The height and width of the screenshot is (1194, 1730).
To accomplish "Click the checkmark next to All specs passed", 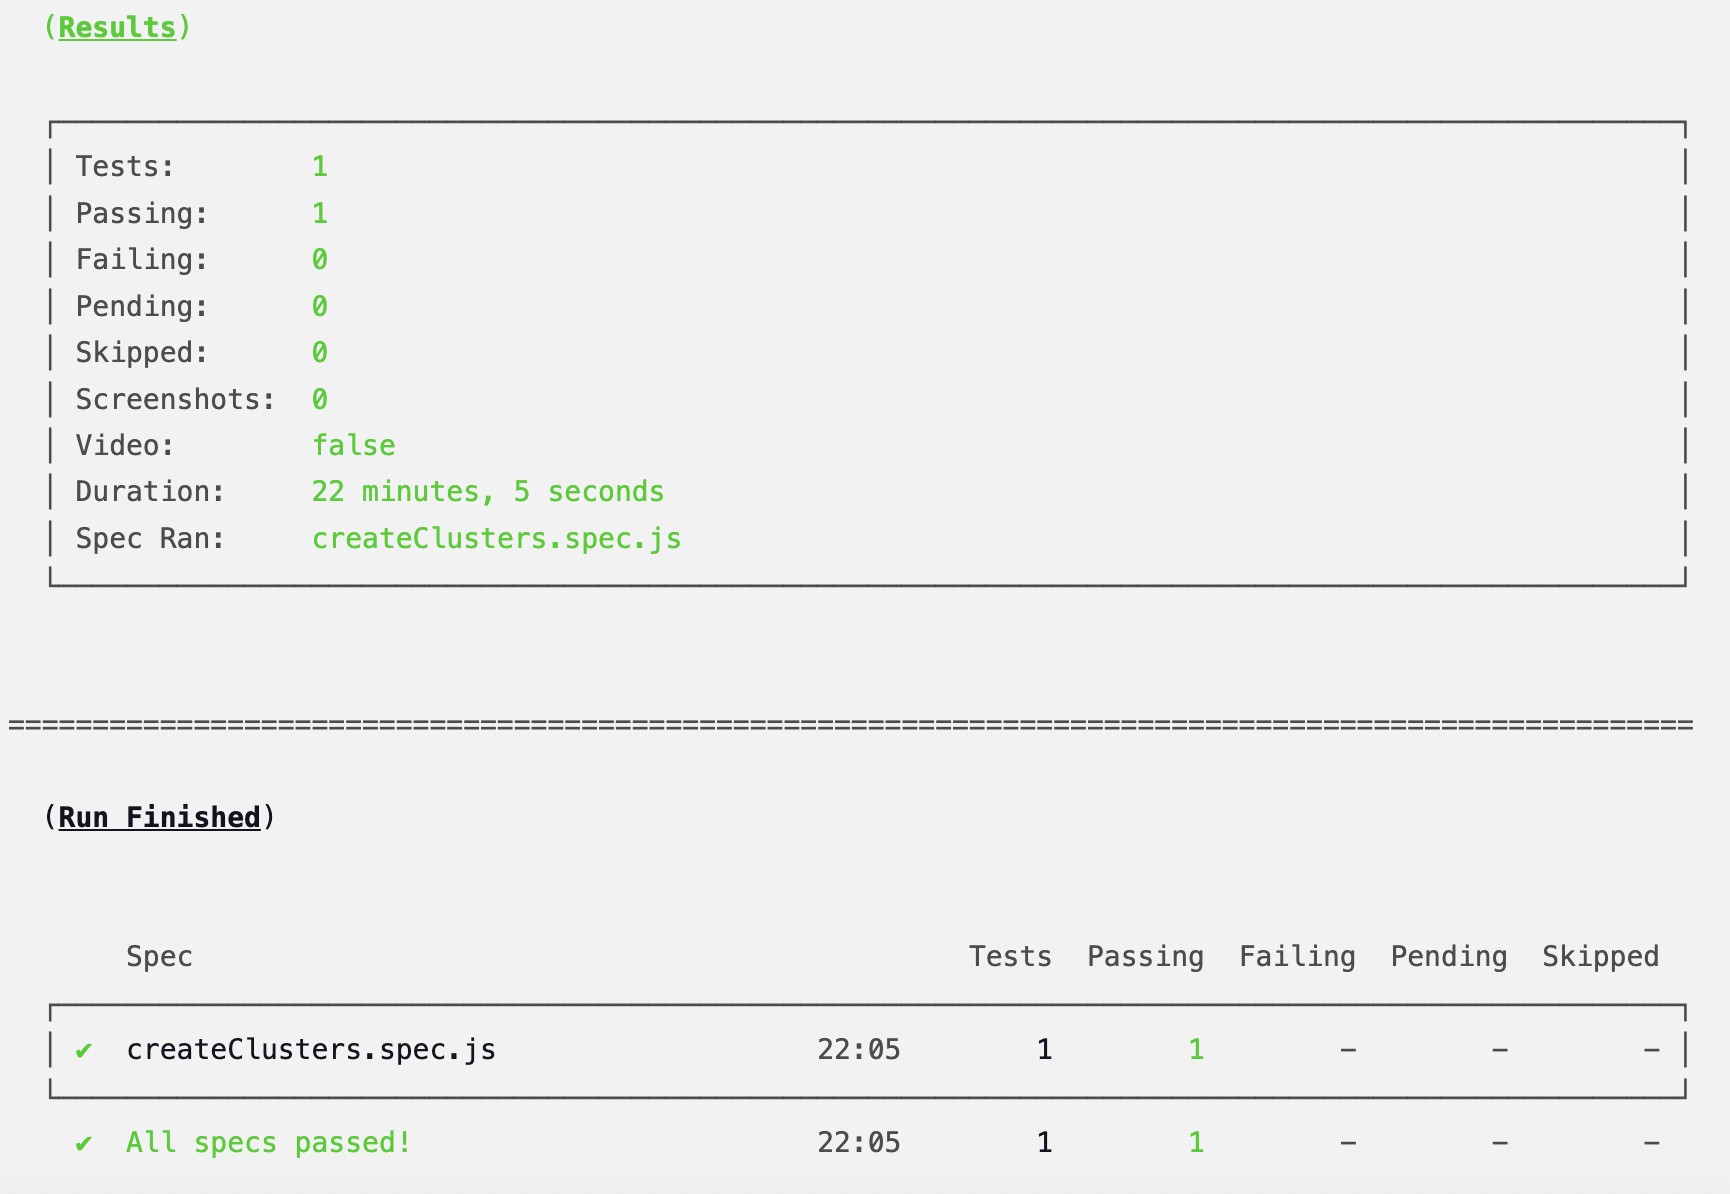I will [84, 1143].
